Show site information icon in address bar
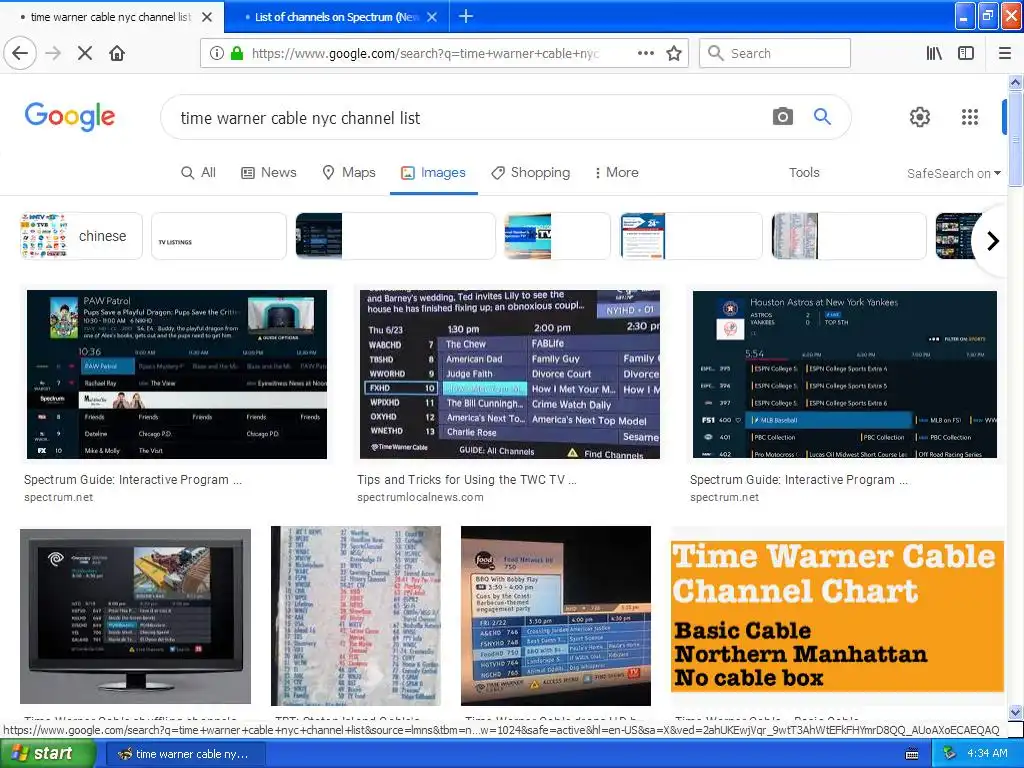This screenshot has width=1024, height=768. click(x=217, y=53)
